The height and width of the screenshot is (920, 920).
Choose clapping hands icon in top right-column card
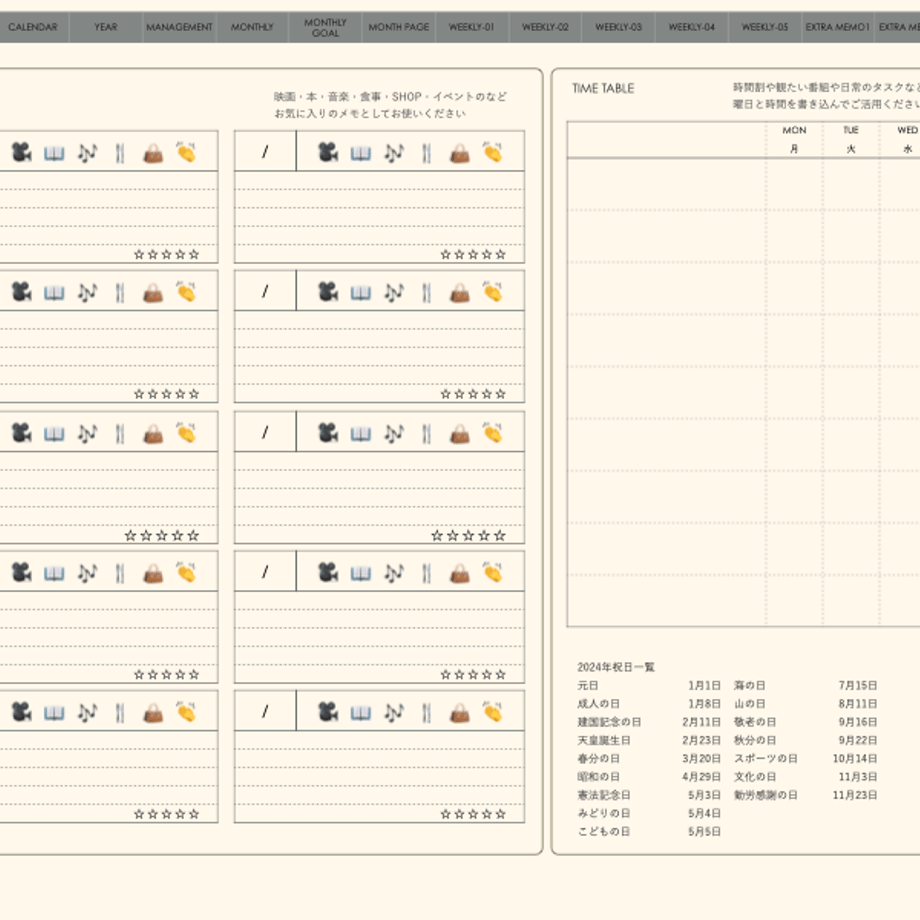[x=493, y=152]
